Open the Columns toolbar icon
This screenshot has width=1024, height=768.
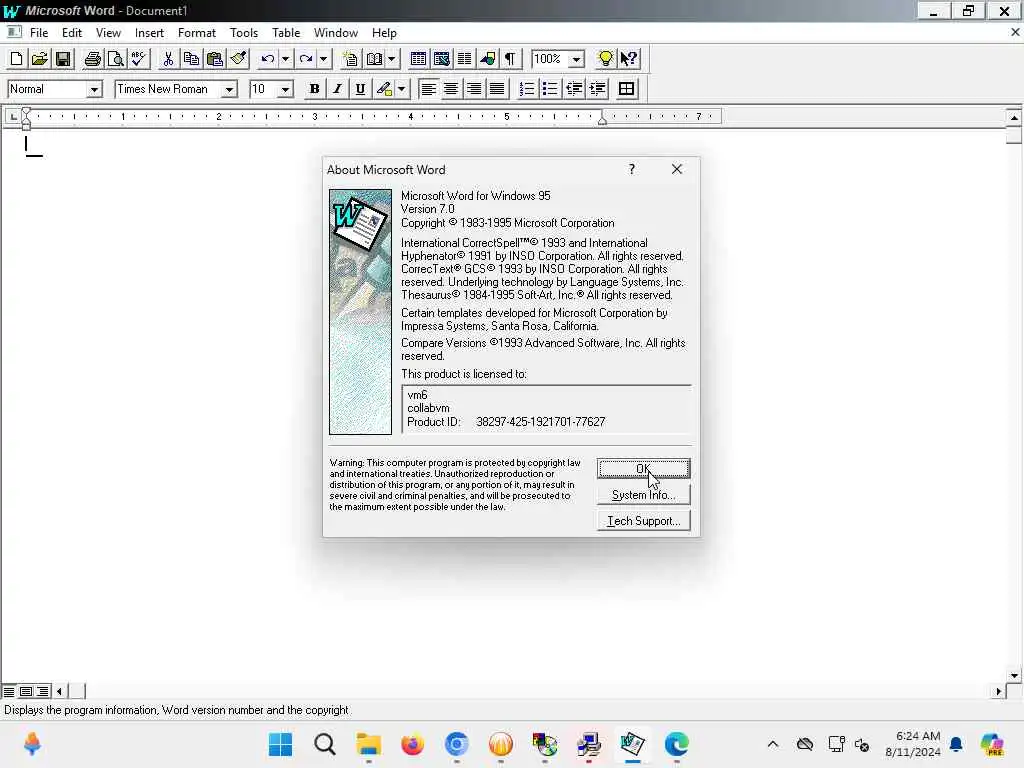click(x=464, y=59)
